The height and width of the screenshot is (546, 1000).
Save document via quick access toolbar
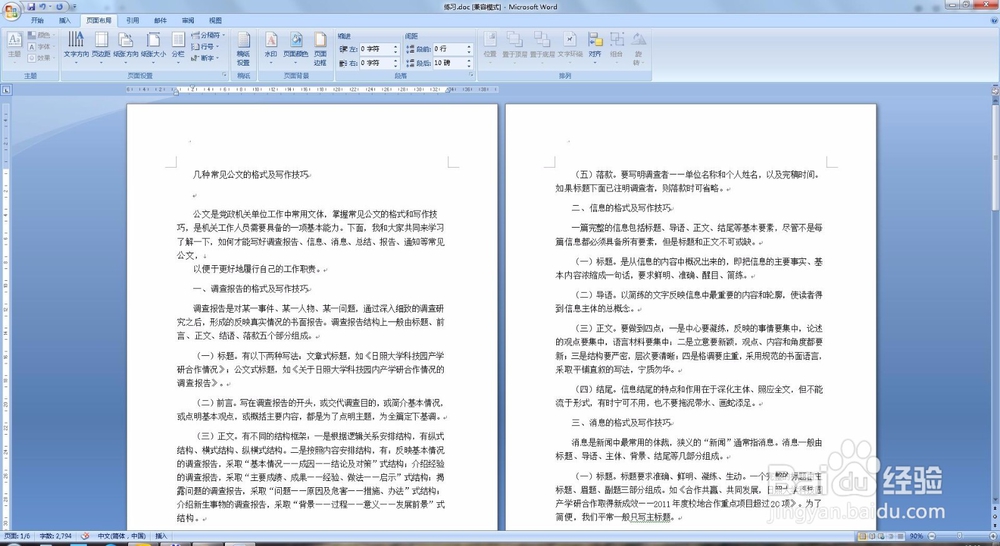[31, 6]
